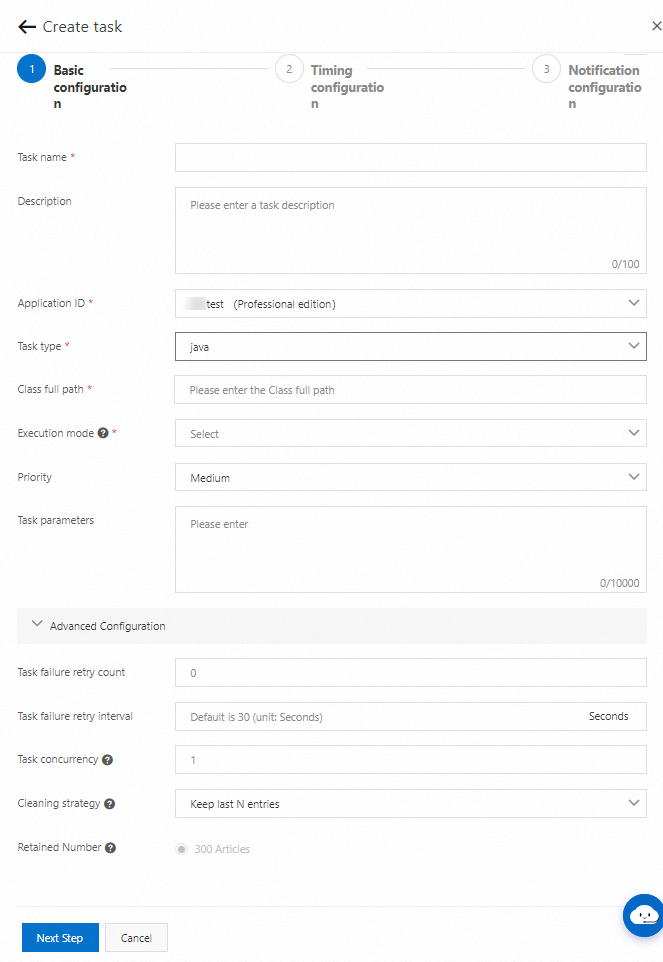Expand the Execution mode select list

tap(410, 433)
